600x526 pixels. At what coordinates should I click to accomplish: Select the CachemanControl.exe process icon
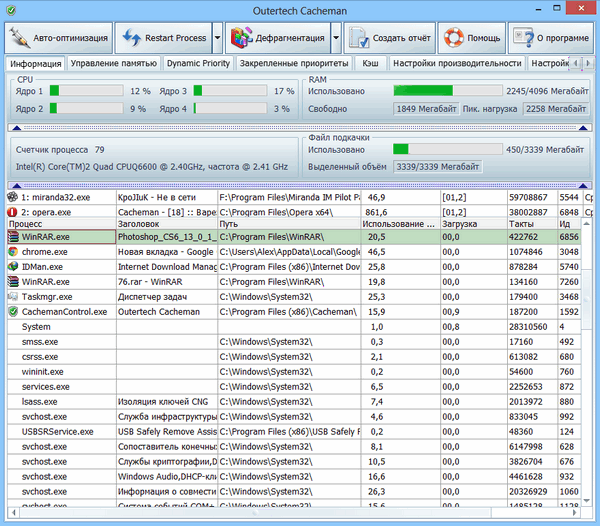pos(13,312)
